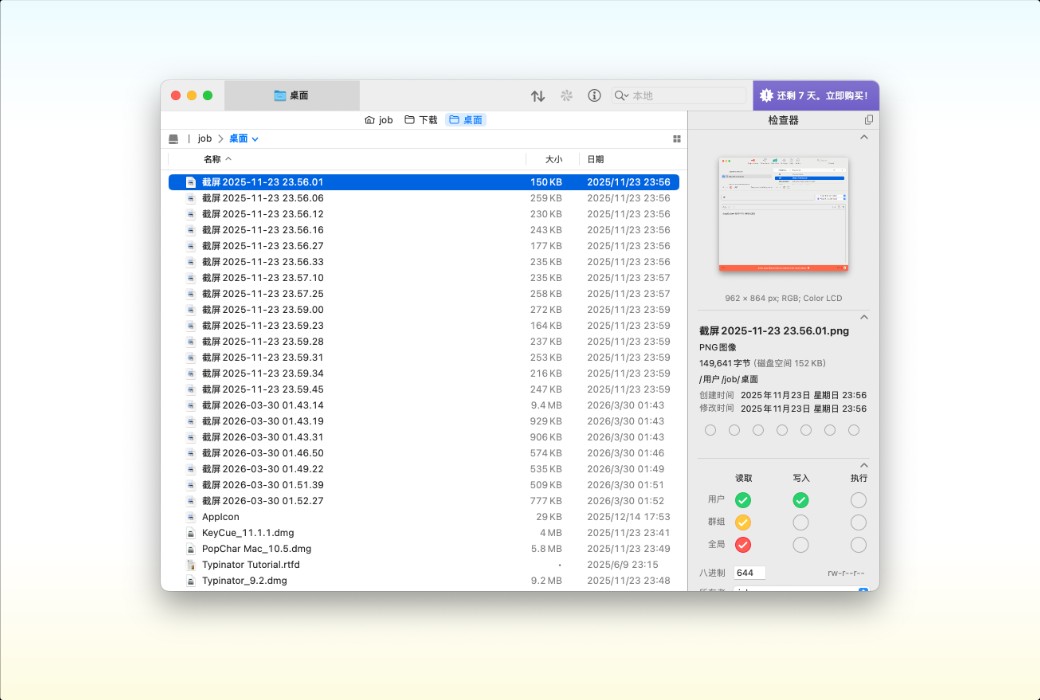Click the sort order icon in the toolbar
Screen dimensions: 1040x700
tap(538, 96)
